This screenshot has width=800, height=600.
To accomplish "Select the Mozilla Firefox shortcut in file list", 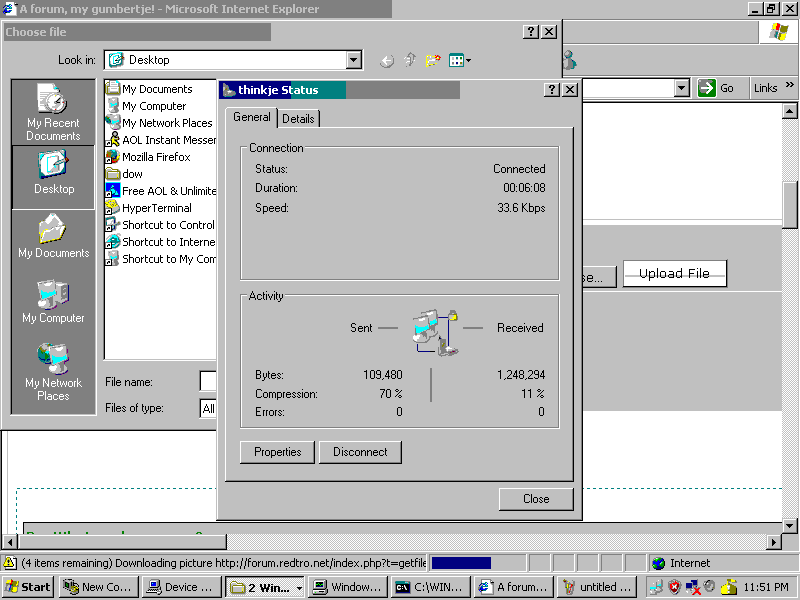I will coord(155,157).
